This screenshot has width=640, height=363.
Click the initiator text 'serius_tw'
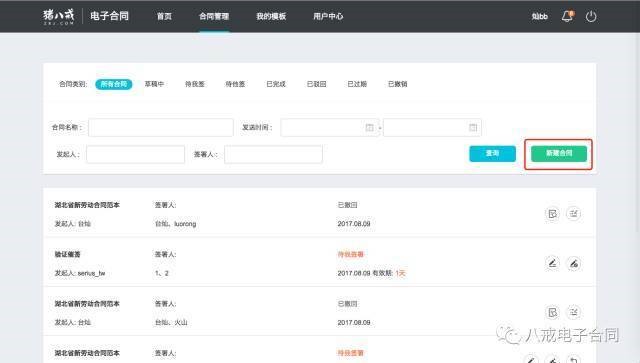(x=91, y=273)
